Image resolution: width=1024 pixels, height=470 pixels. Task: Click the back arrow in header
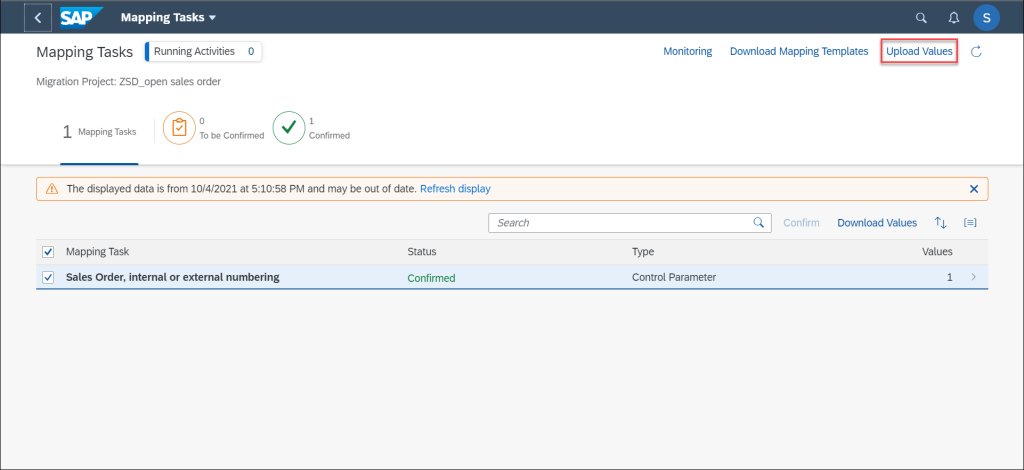38,18
